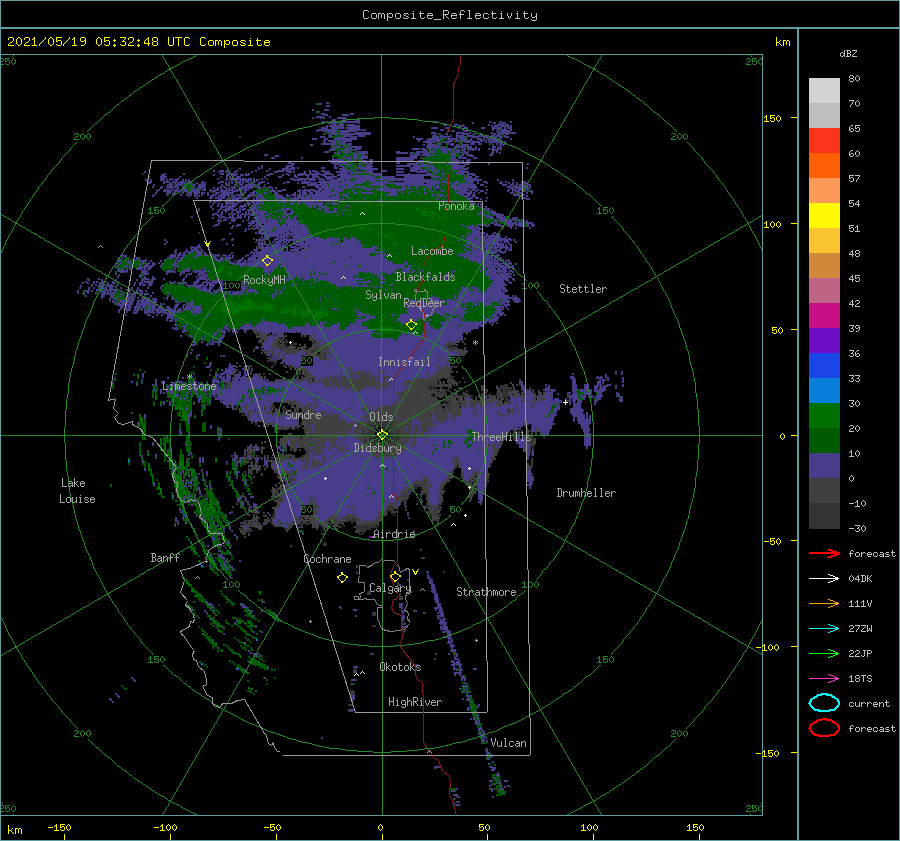Click the white 04DK arrow icon
Image resolution: width=900 pixels, height=841 pixels.
[824, 579]
